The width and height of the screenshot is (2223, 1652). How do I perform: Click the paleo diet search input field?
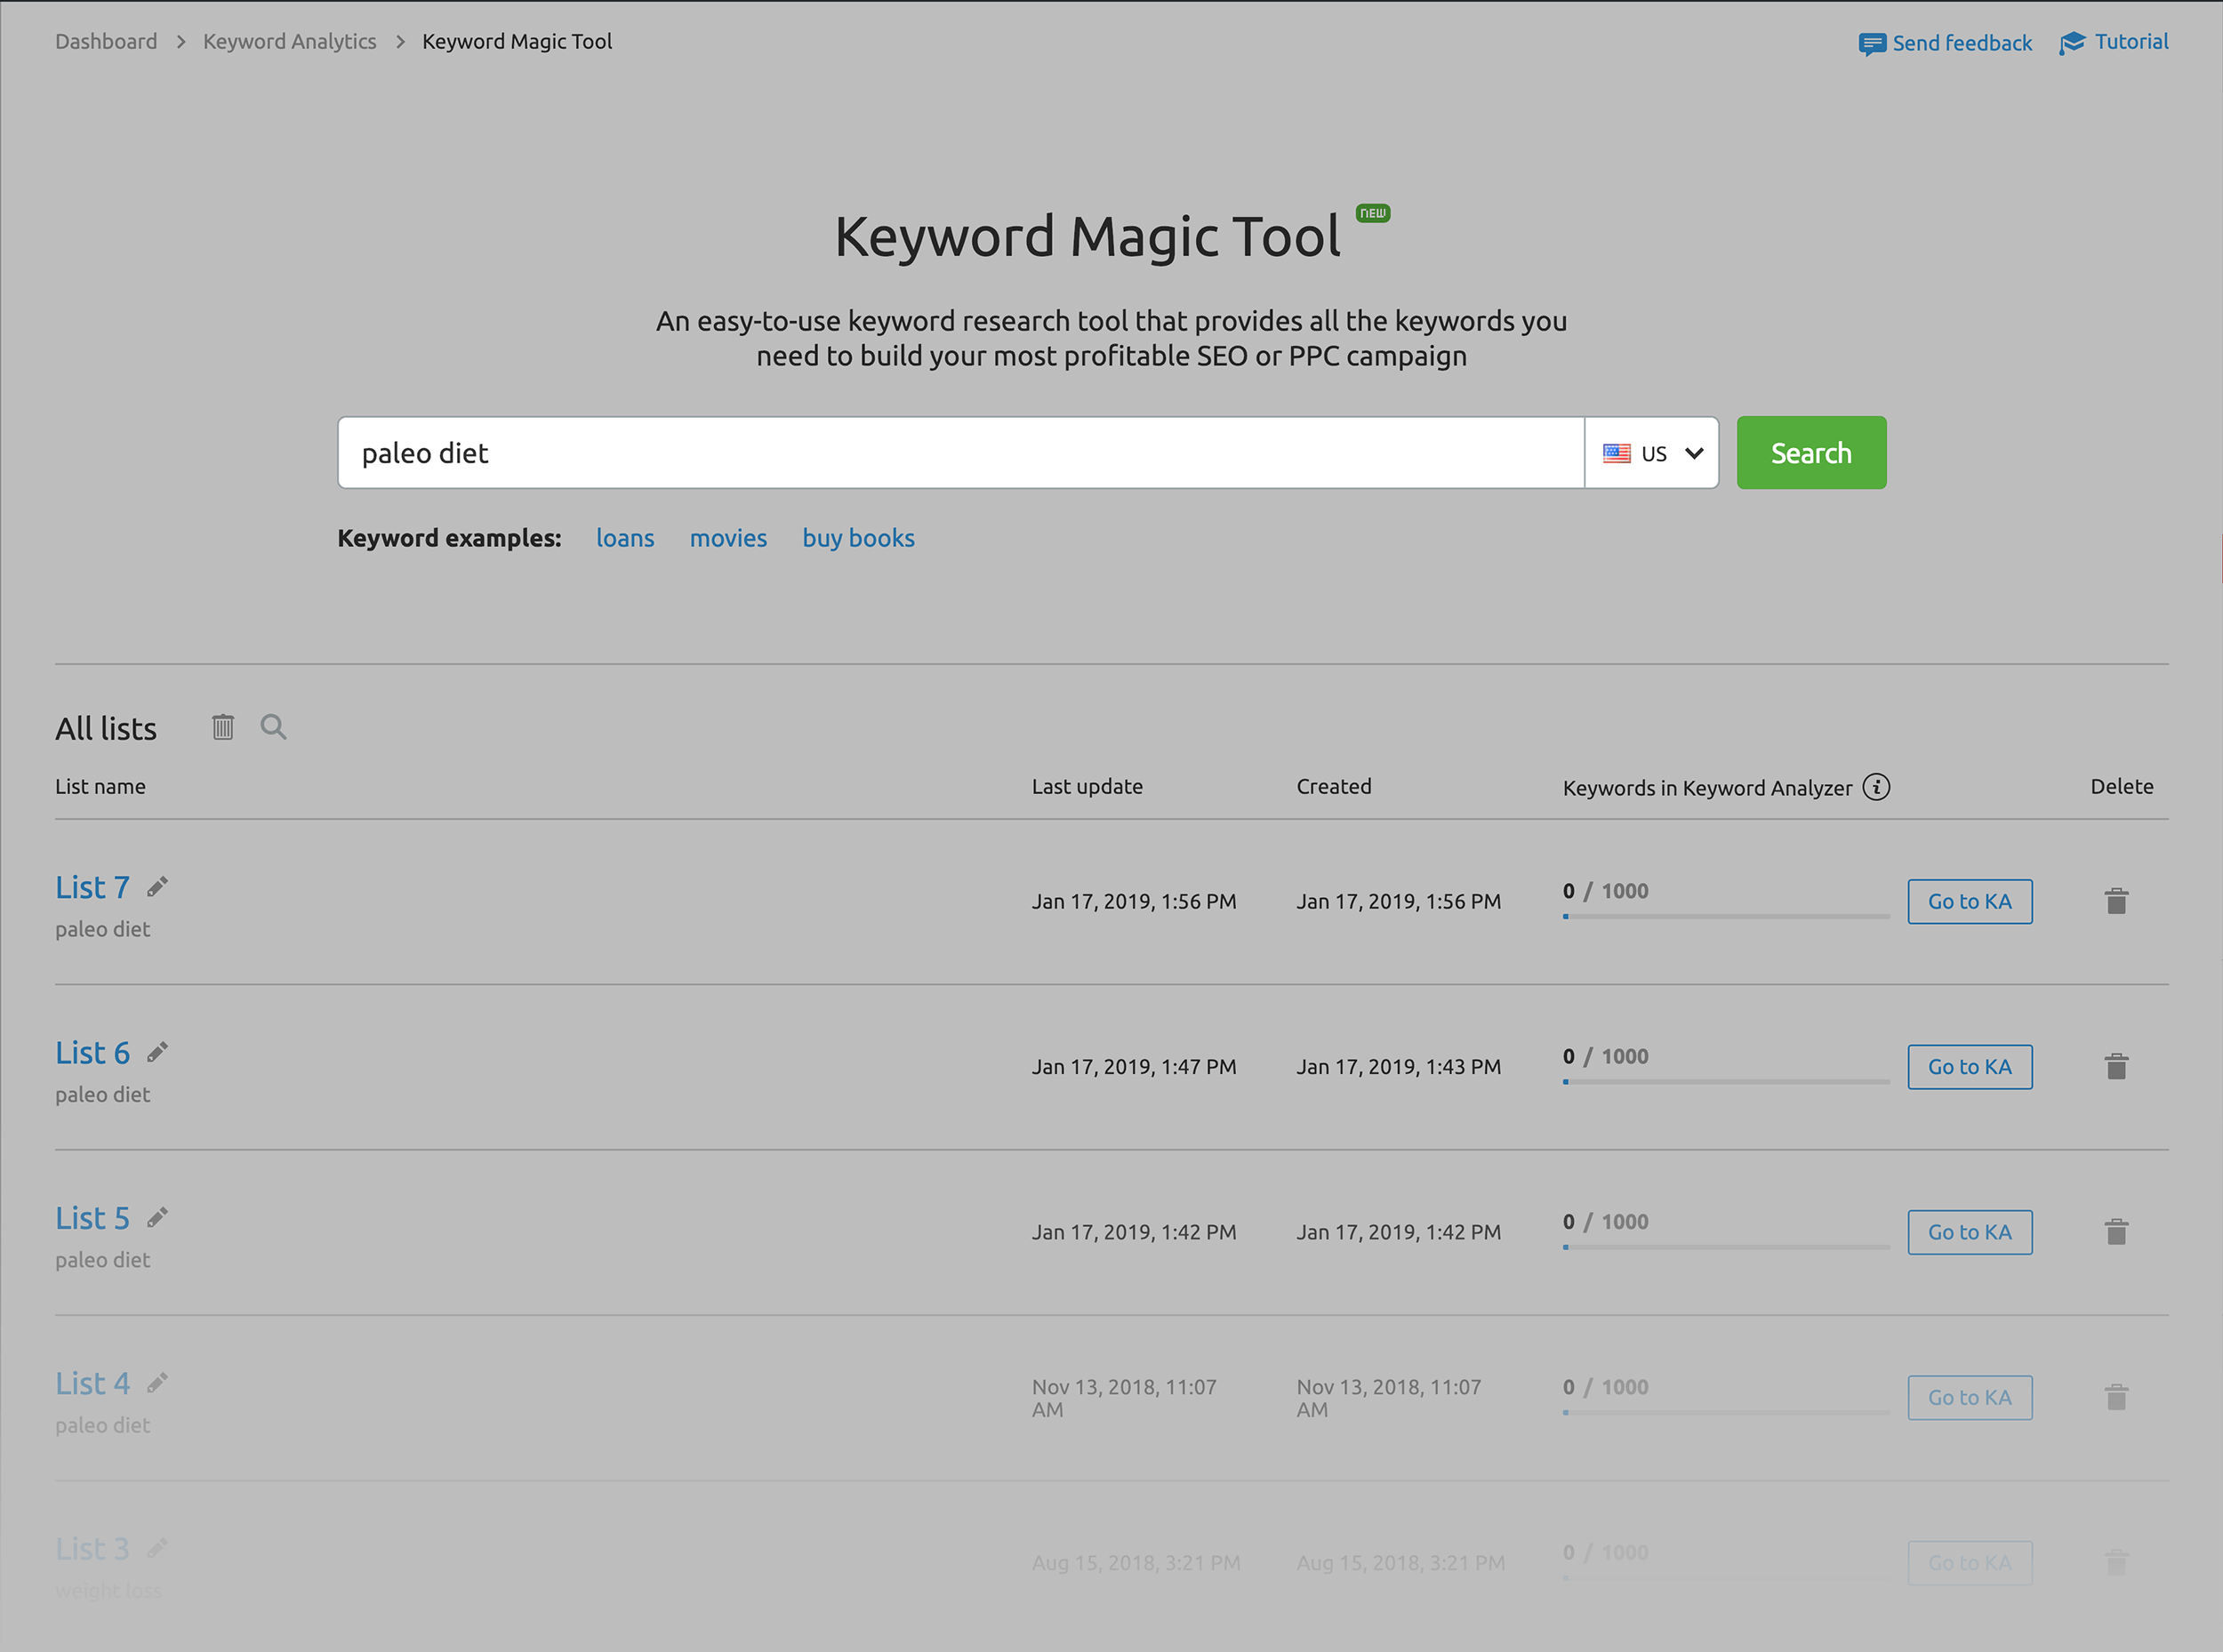(x=959, y=451)
